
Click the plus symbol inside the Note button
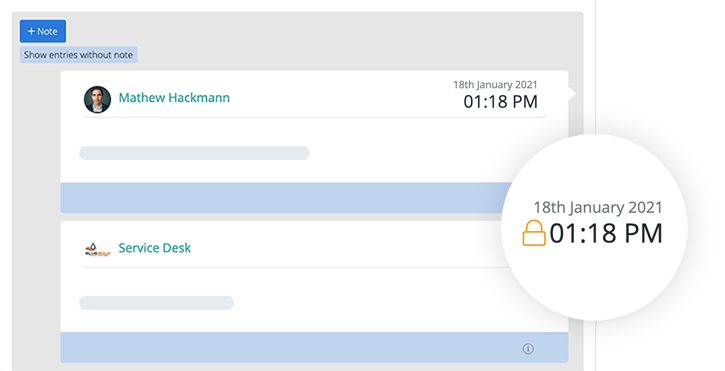pyautogui.click(x=31, y=31)
